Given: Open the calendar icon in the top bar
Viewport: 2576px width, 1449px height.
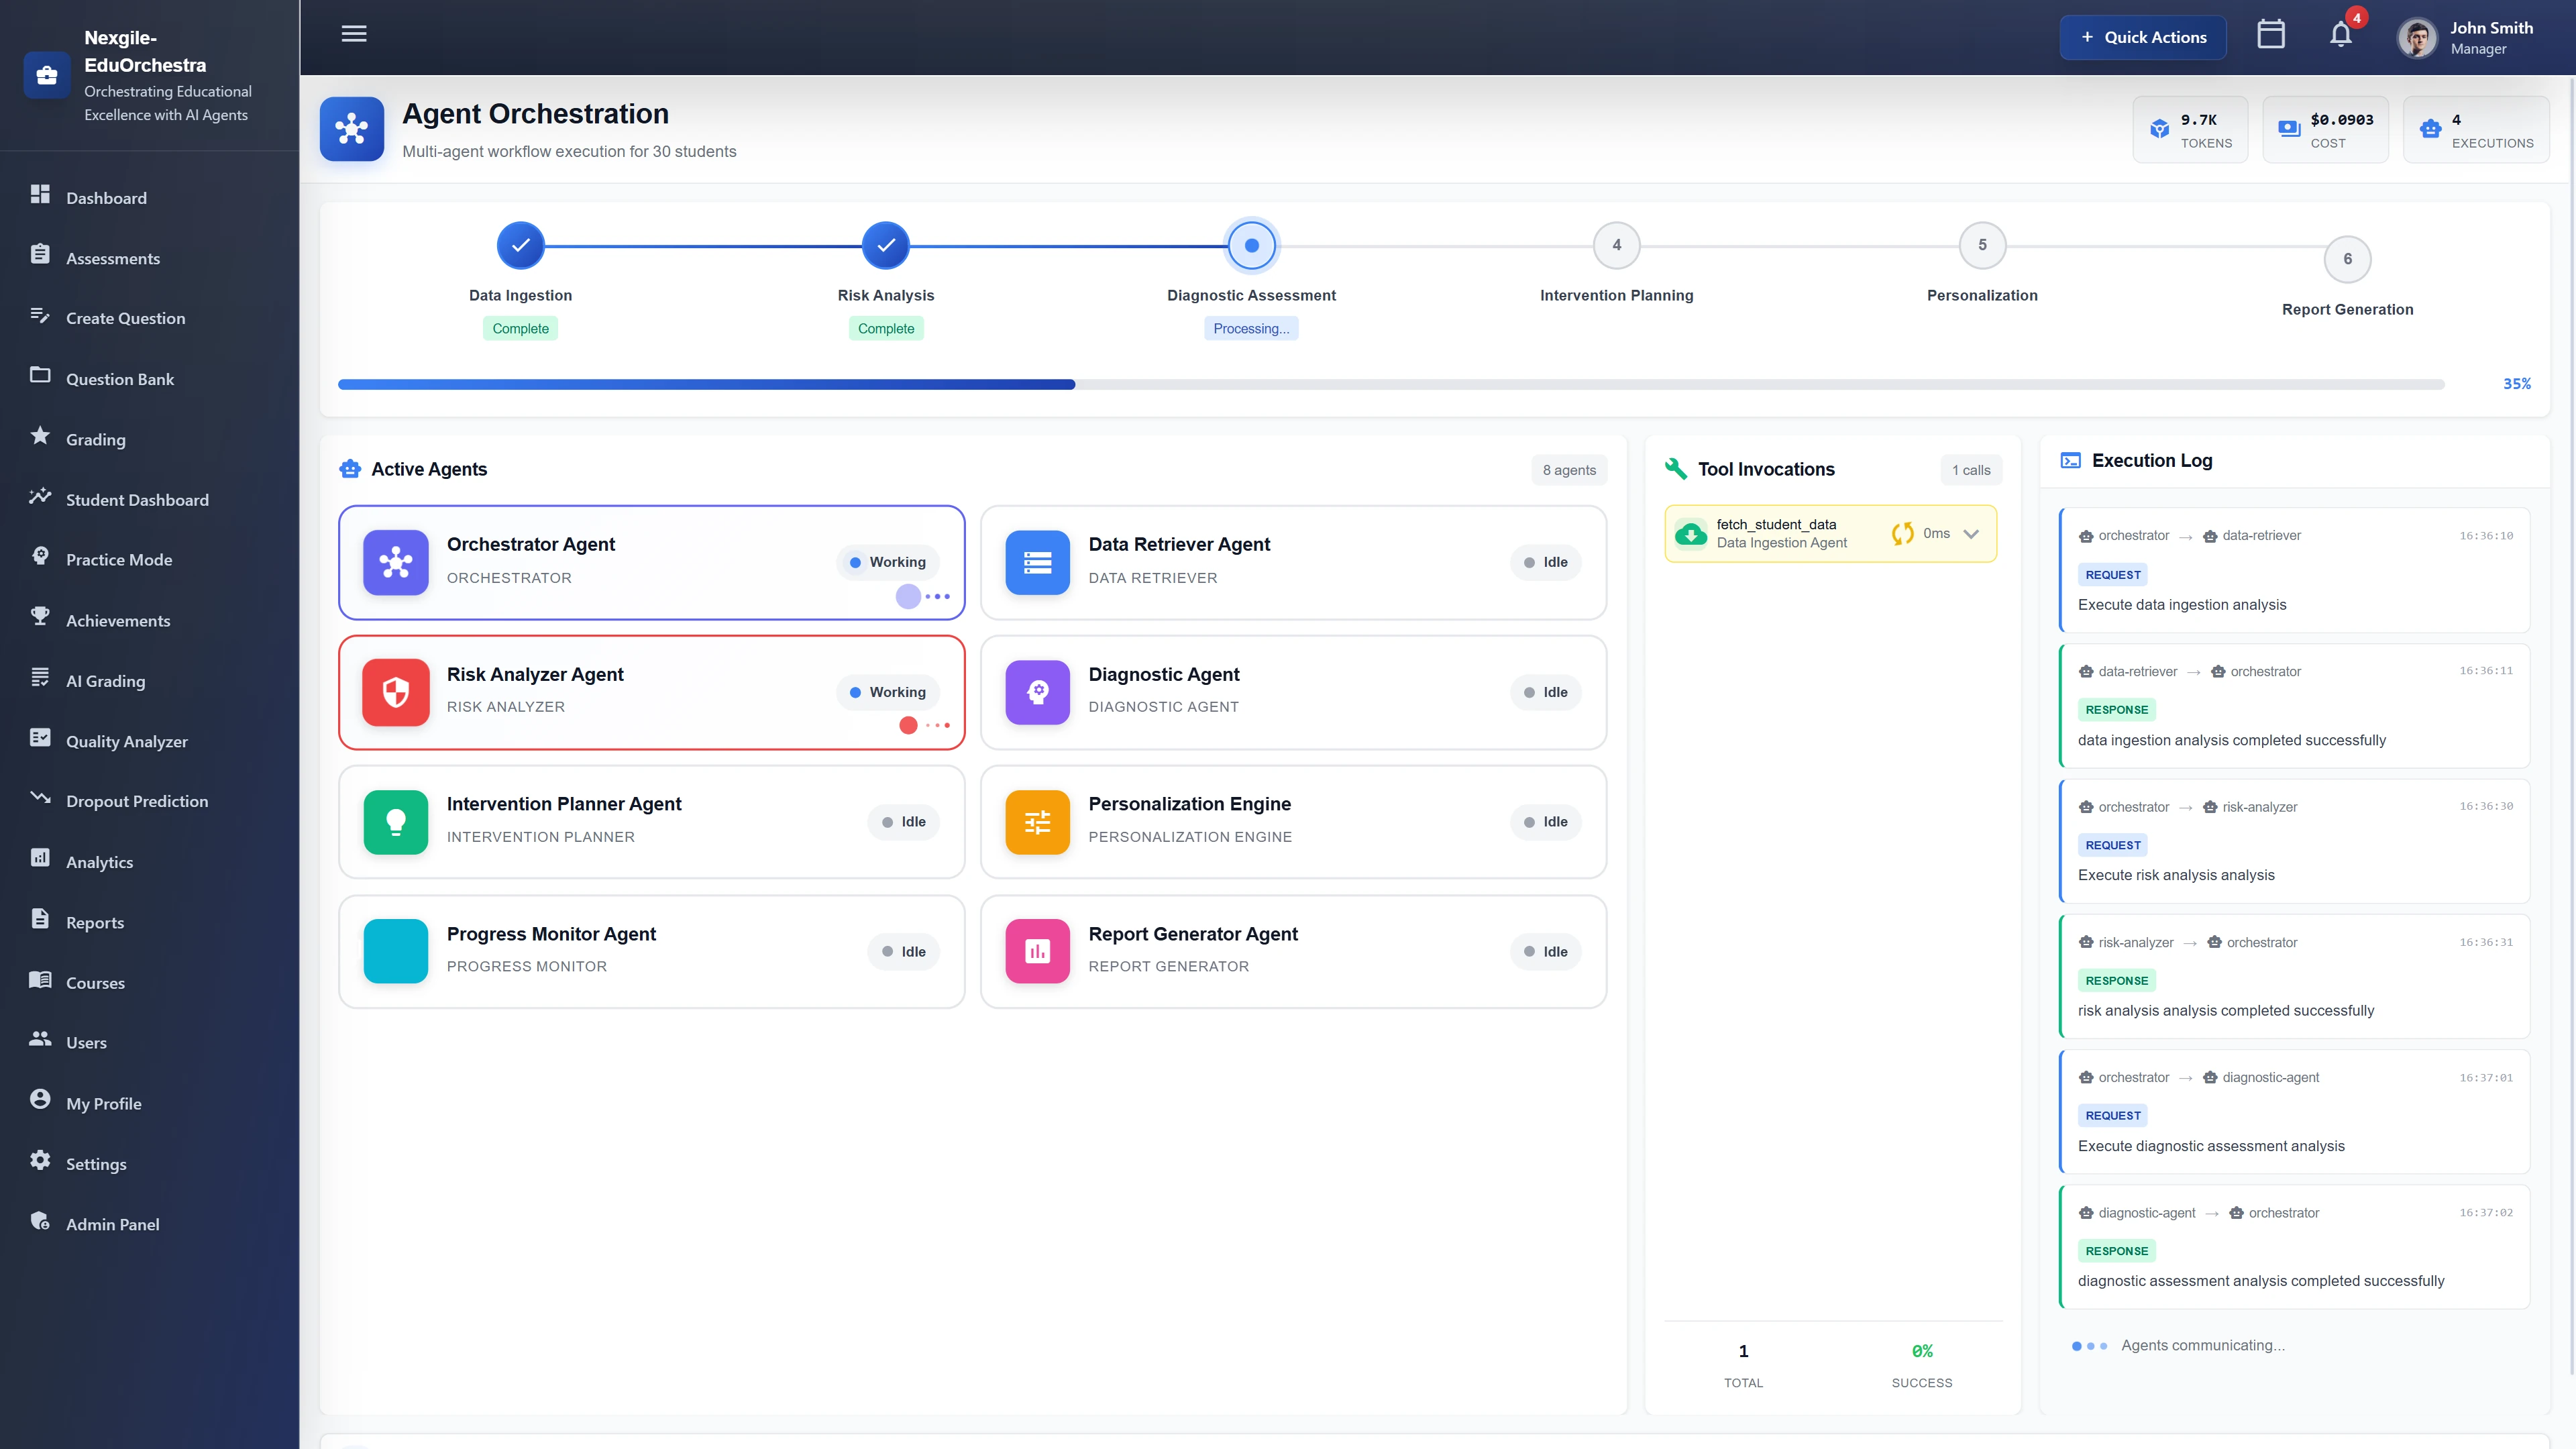Looking at the screenshot, I should pyautogui.click(x=2271, y=34).
